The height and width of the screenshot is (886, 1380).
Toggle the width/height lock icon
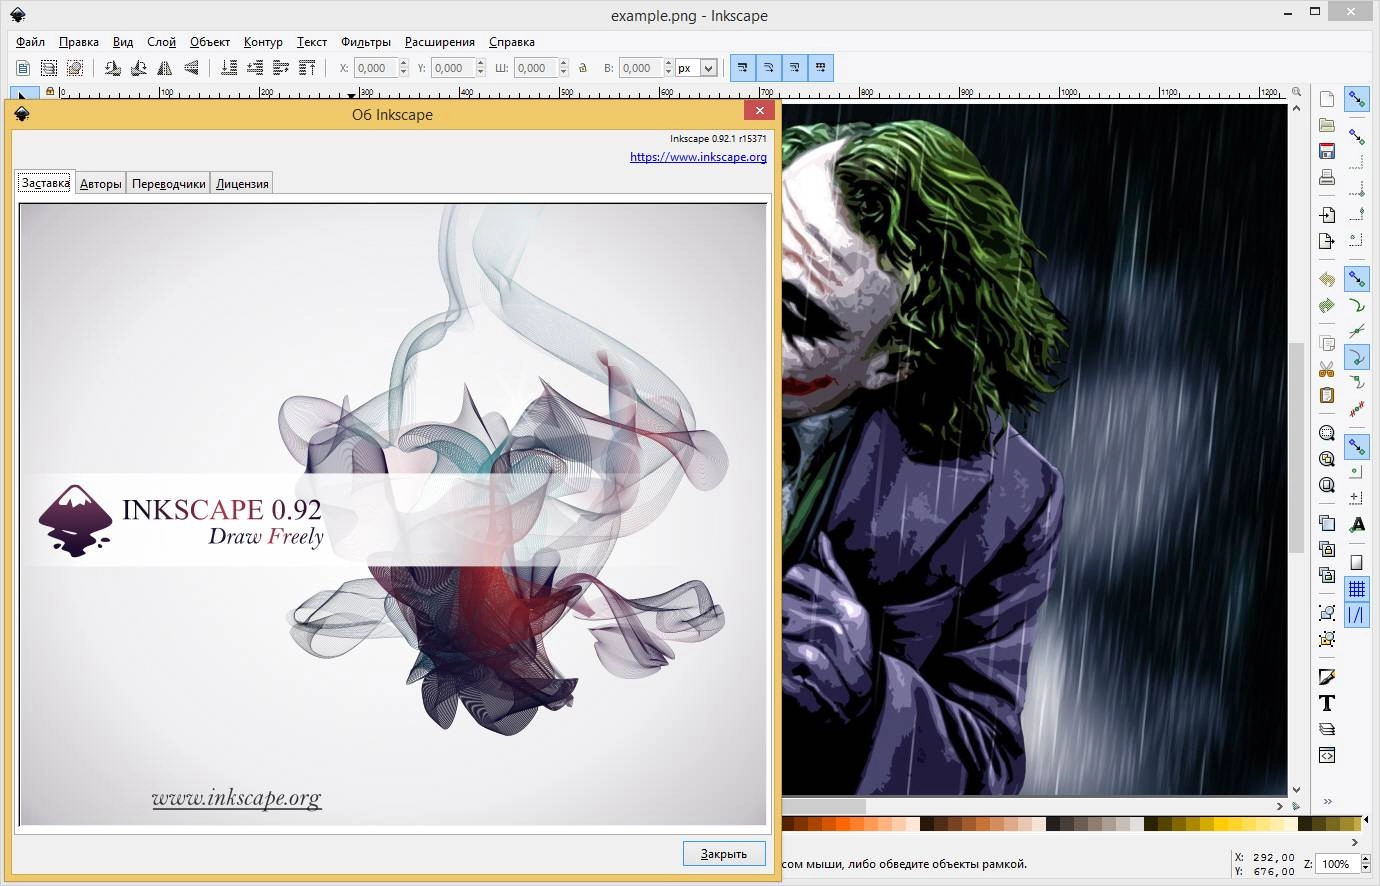tap(583, 68)
